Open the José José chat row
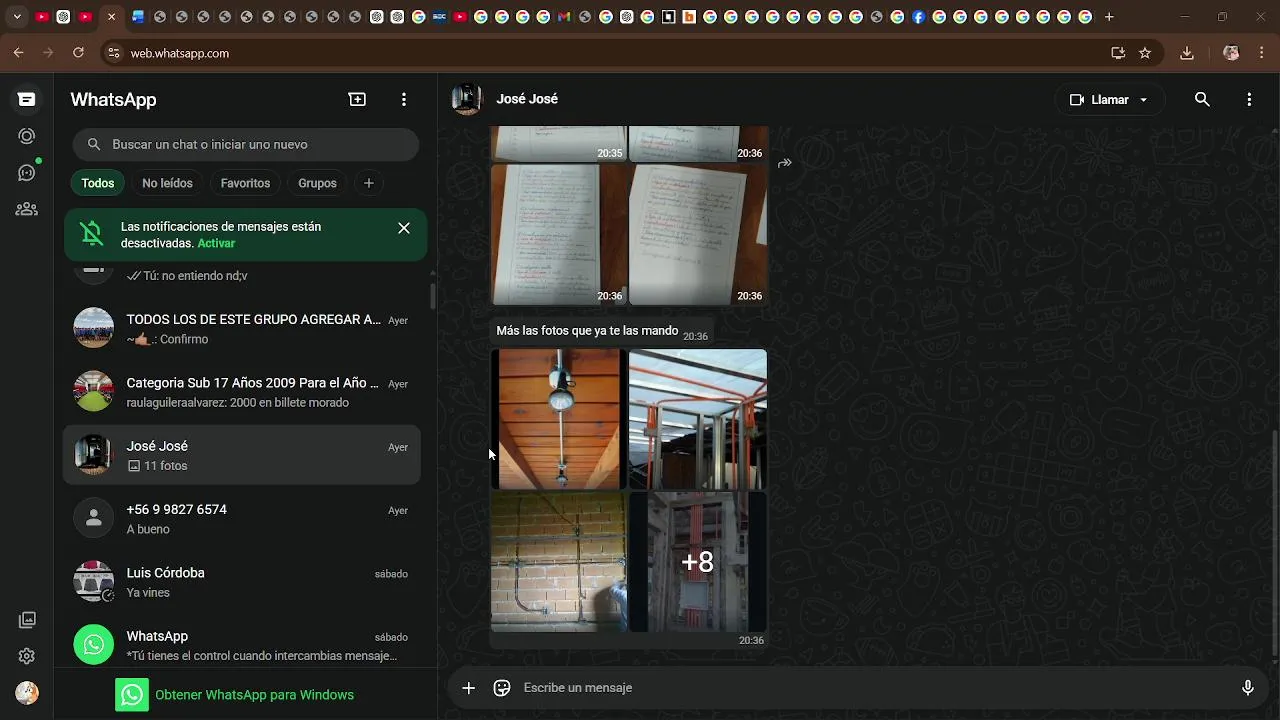 point(242,455)
